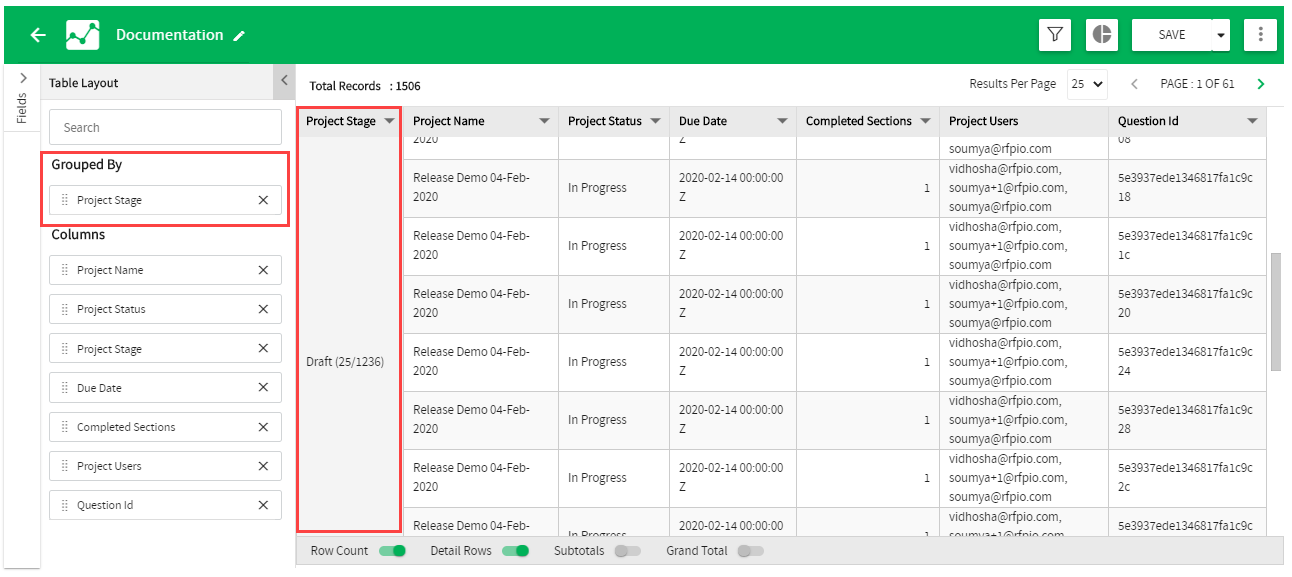This screenshot has height=577, width=1292.
Task: Click the SAVE button
Action: click(1172, 35)
